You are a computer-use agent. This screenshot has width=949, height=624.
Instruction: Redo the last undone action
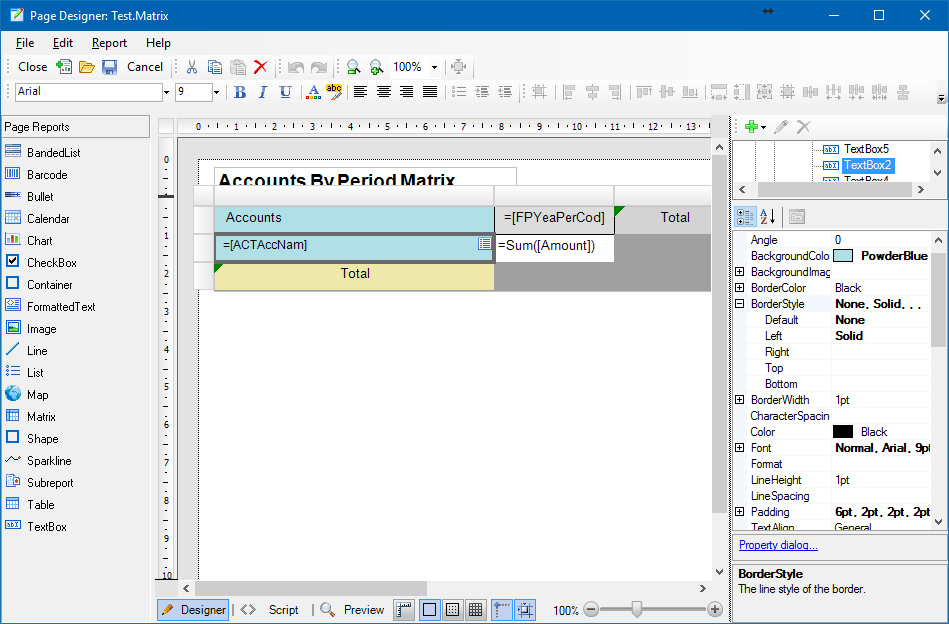pos(318,67)
